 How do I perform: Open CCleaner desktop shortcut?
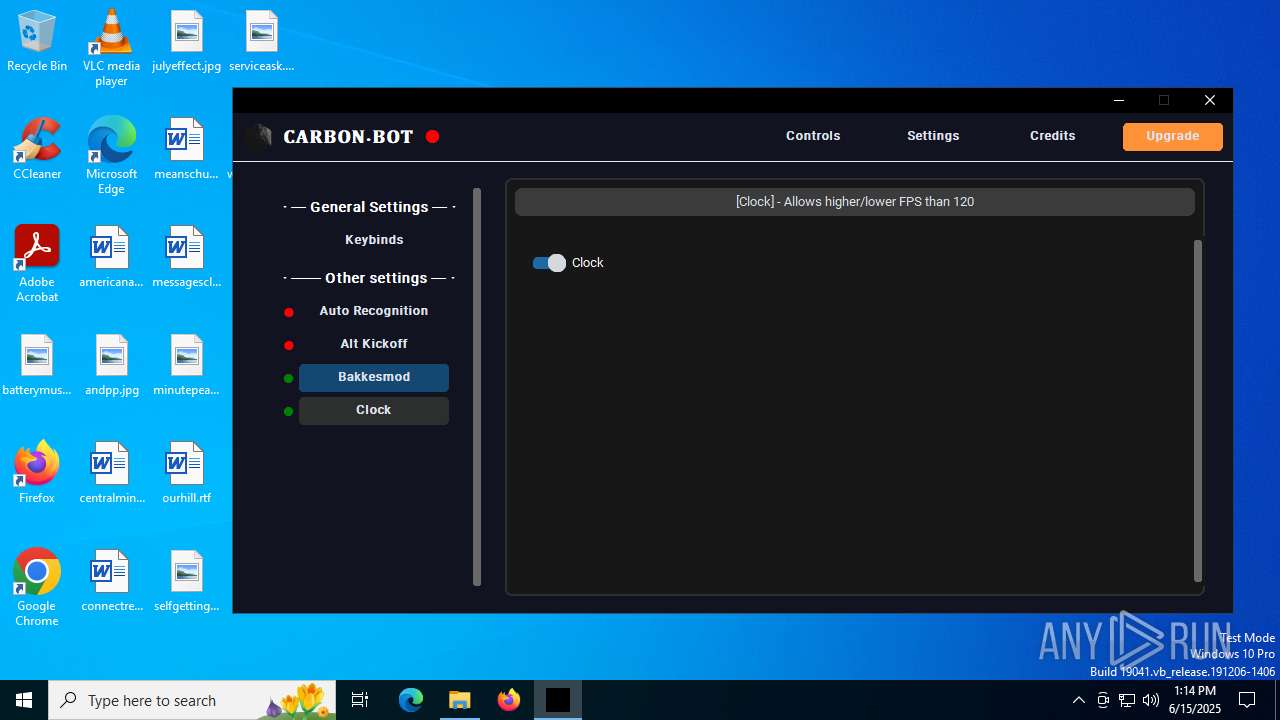[37, 150]
